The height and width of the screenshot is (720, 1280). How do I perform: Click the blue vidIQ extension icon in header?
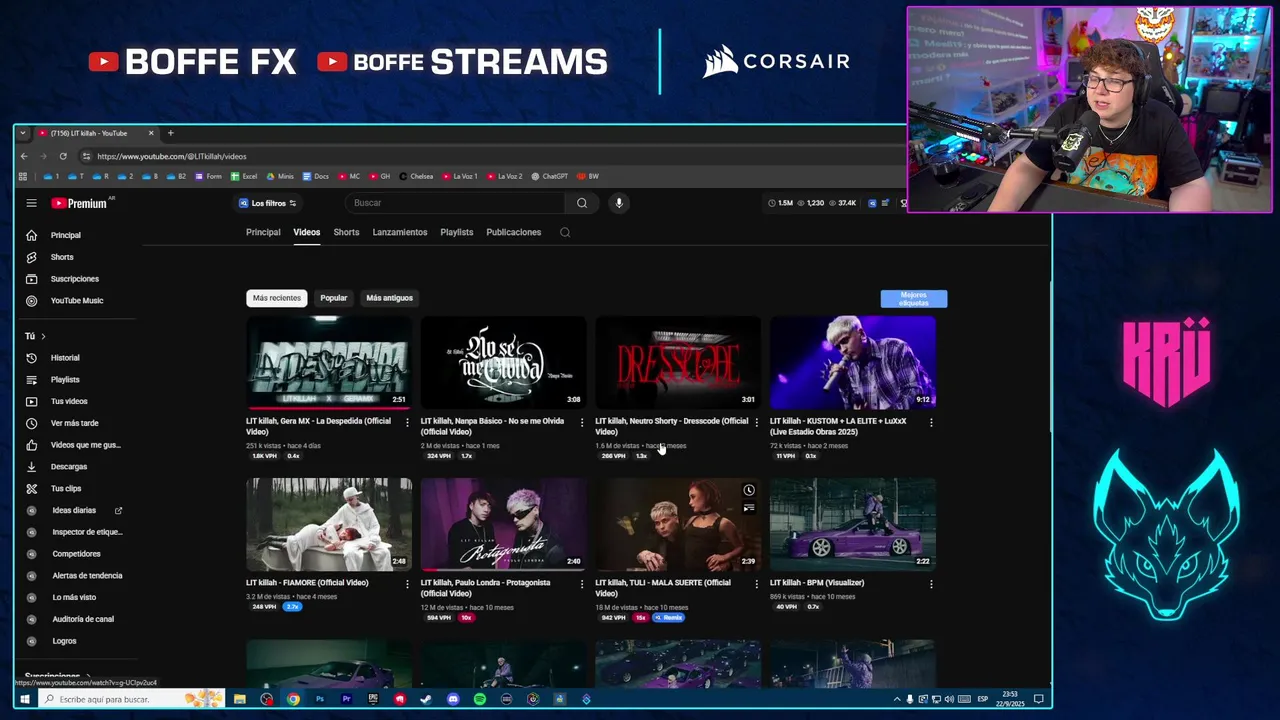pos(872,203)
